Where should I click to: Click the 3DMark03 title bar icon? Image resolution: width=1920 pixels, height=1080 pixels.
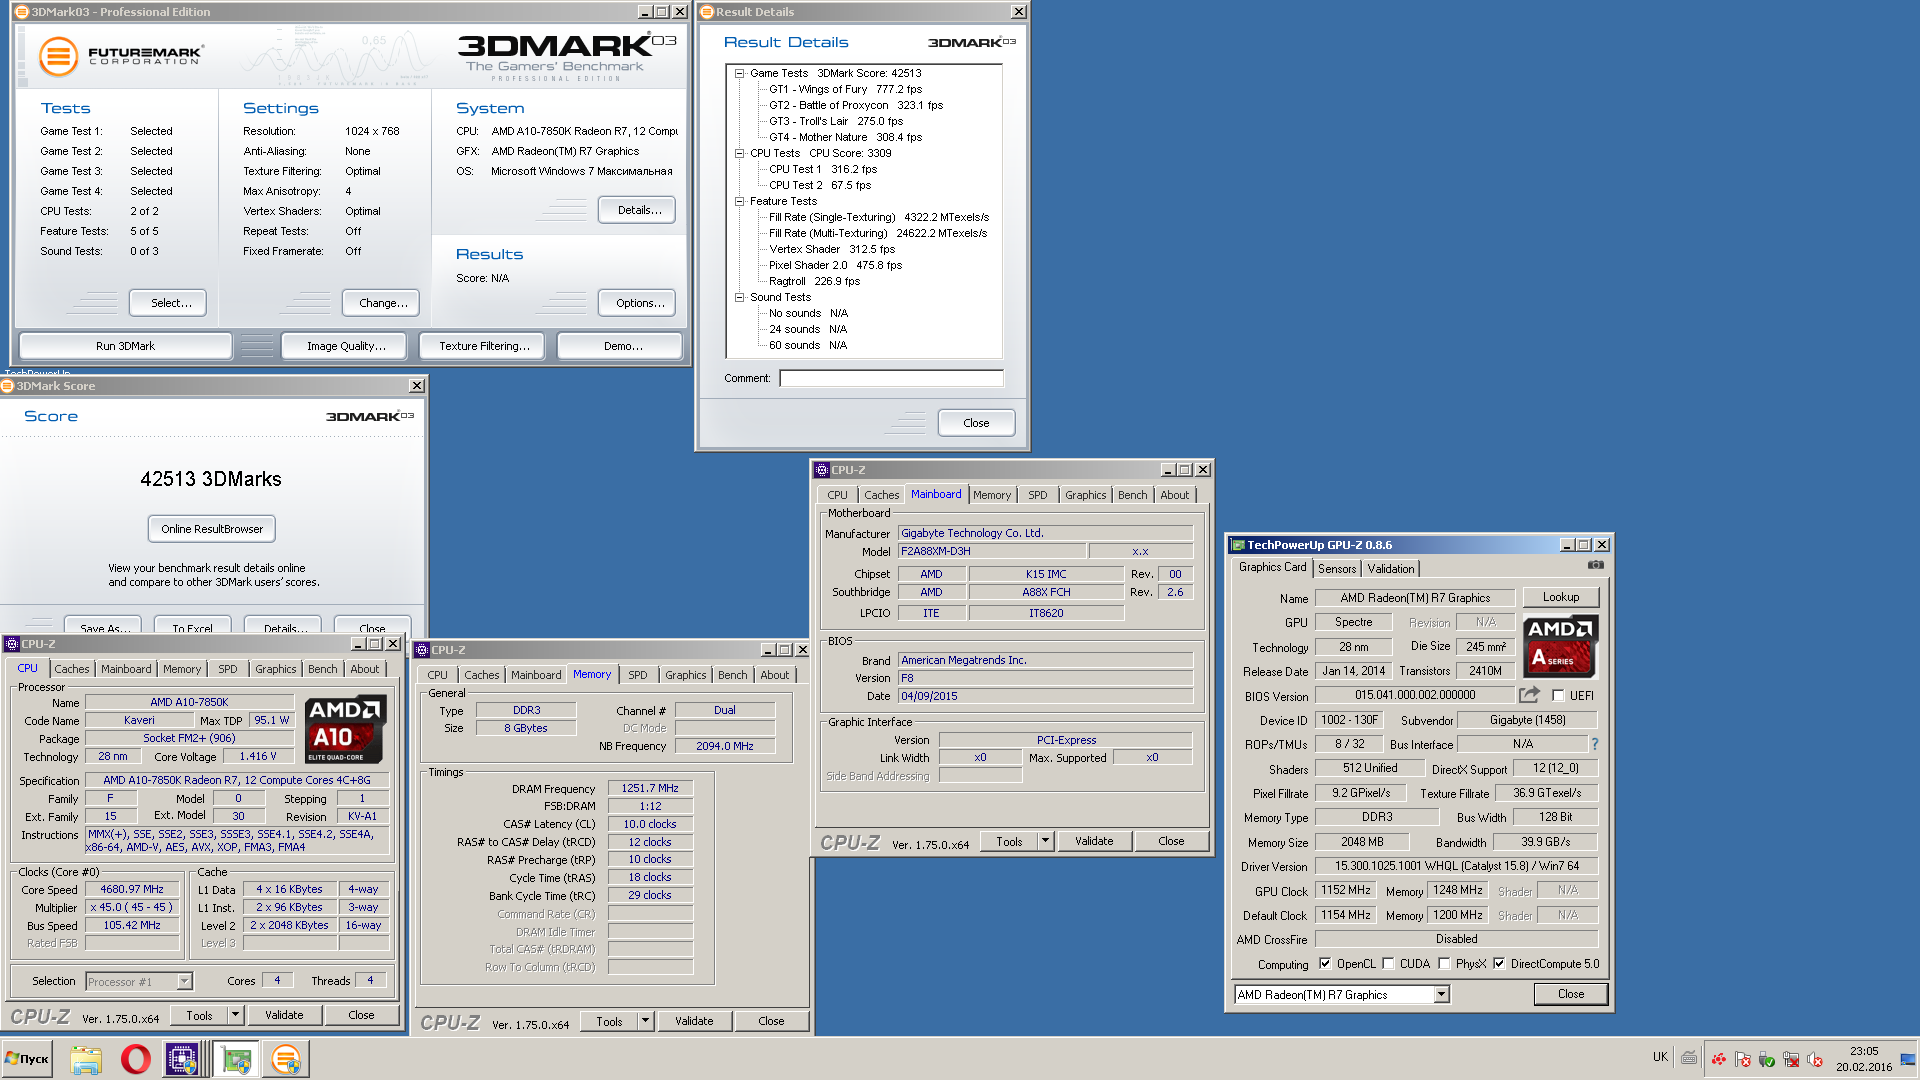click(x=22, y=12)
